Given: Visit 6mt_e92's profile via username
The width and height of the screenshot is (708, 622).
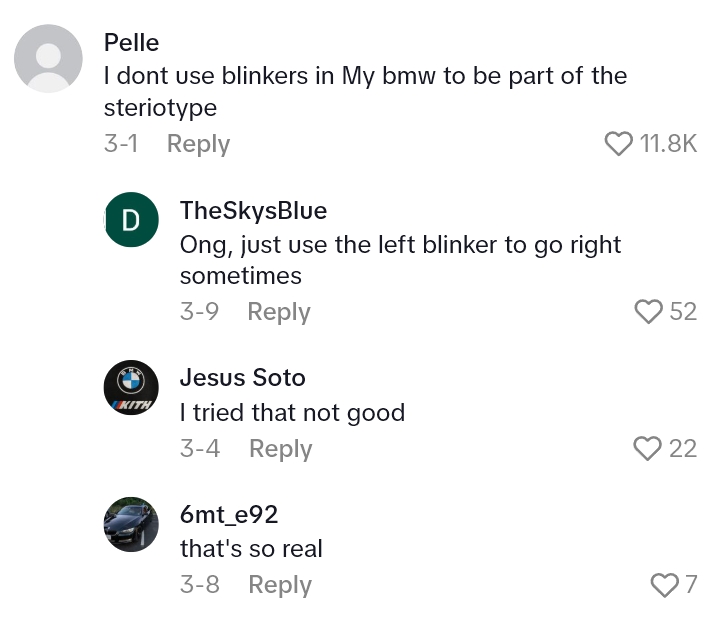Looking at the screenshot, I should click(229, 514).
